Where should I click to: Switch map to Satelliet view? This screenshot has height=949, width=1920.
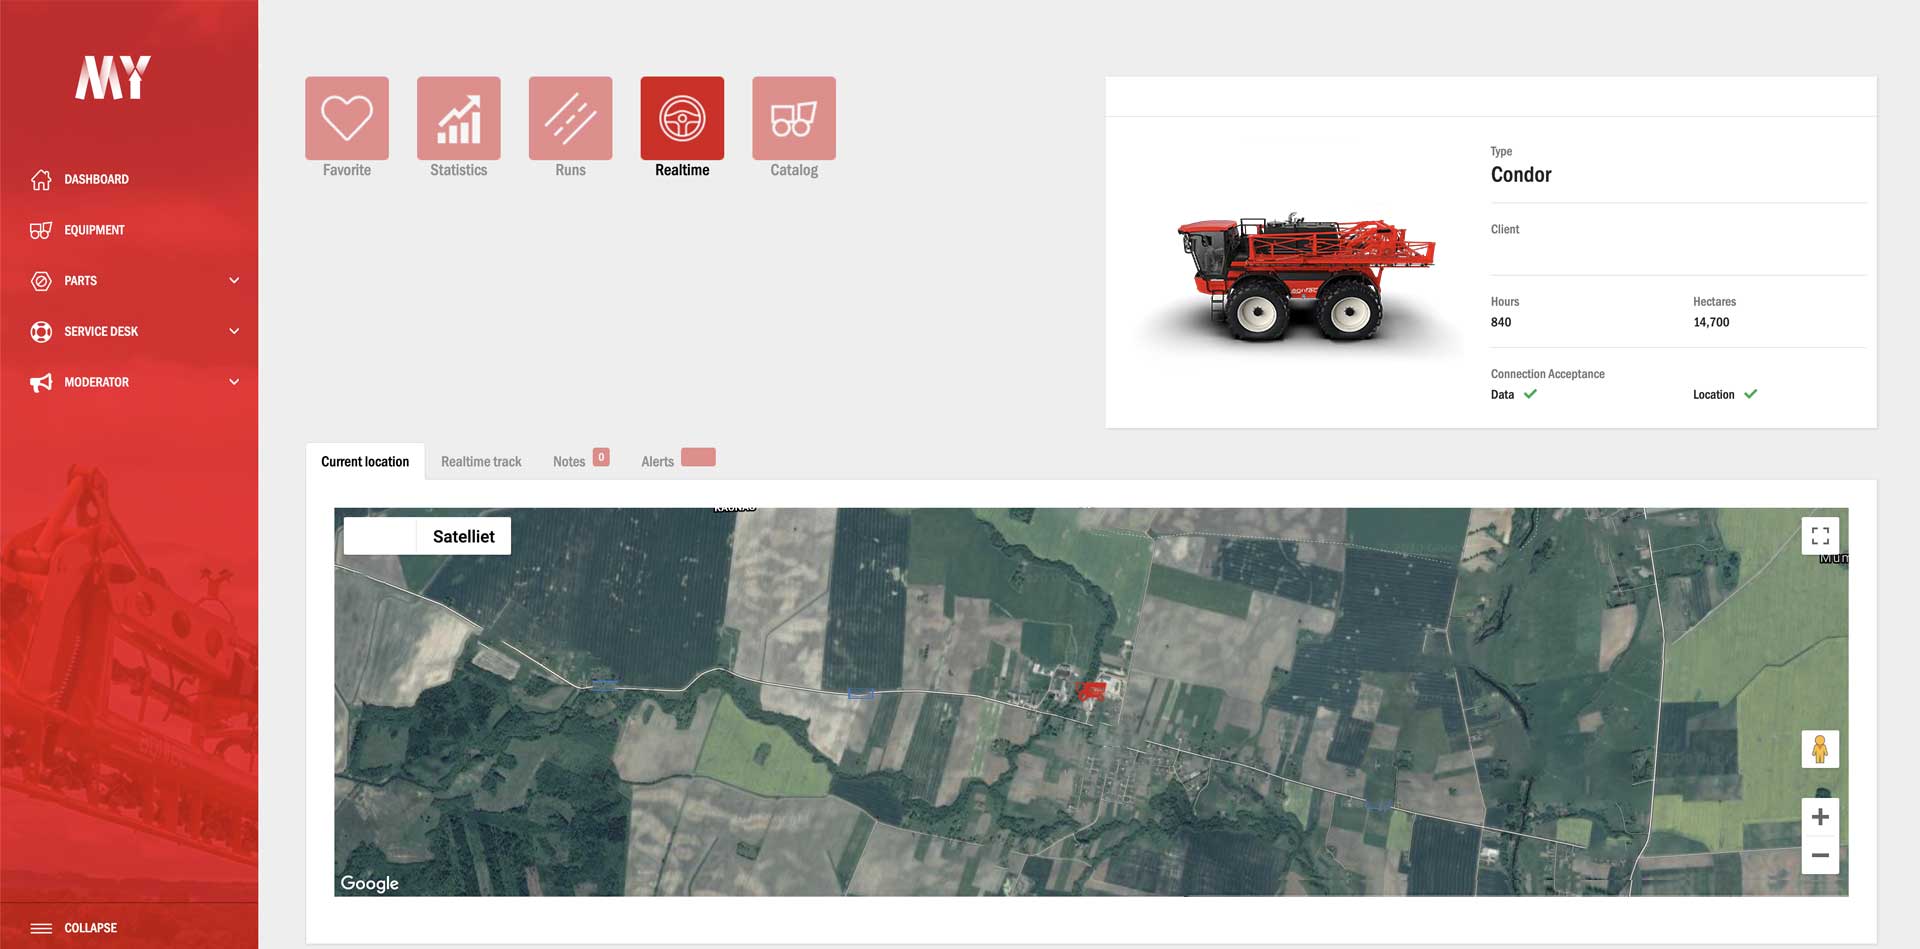(x=463, y=536)
